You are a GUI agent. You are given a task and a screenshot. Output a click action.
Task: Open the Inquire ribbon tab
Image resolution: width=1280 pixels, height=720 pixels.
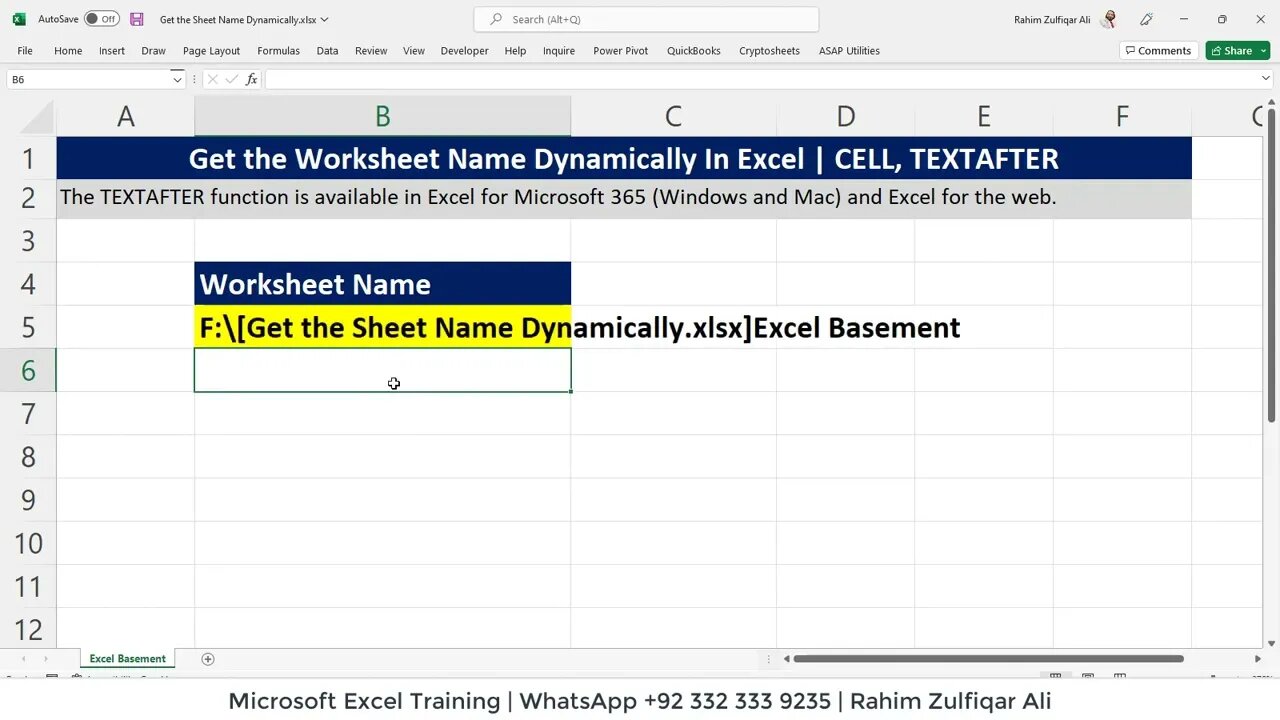pyautogui.click(x=559, y=51)
